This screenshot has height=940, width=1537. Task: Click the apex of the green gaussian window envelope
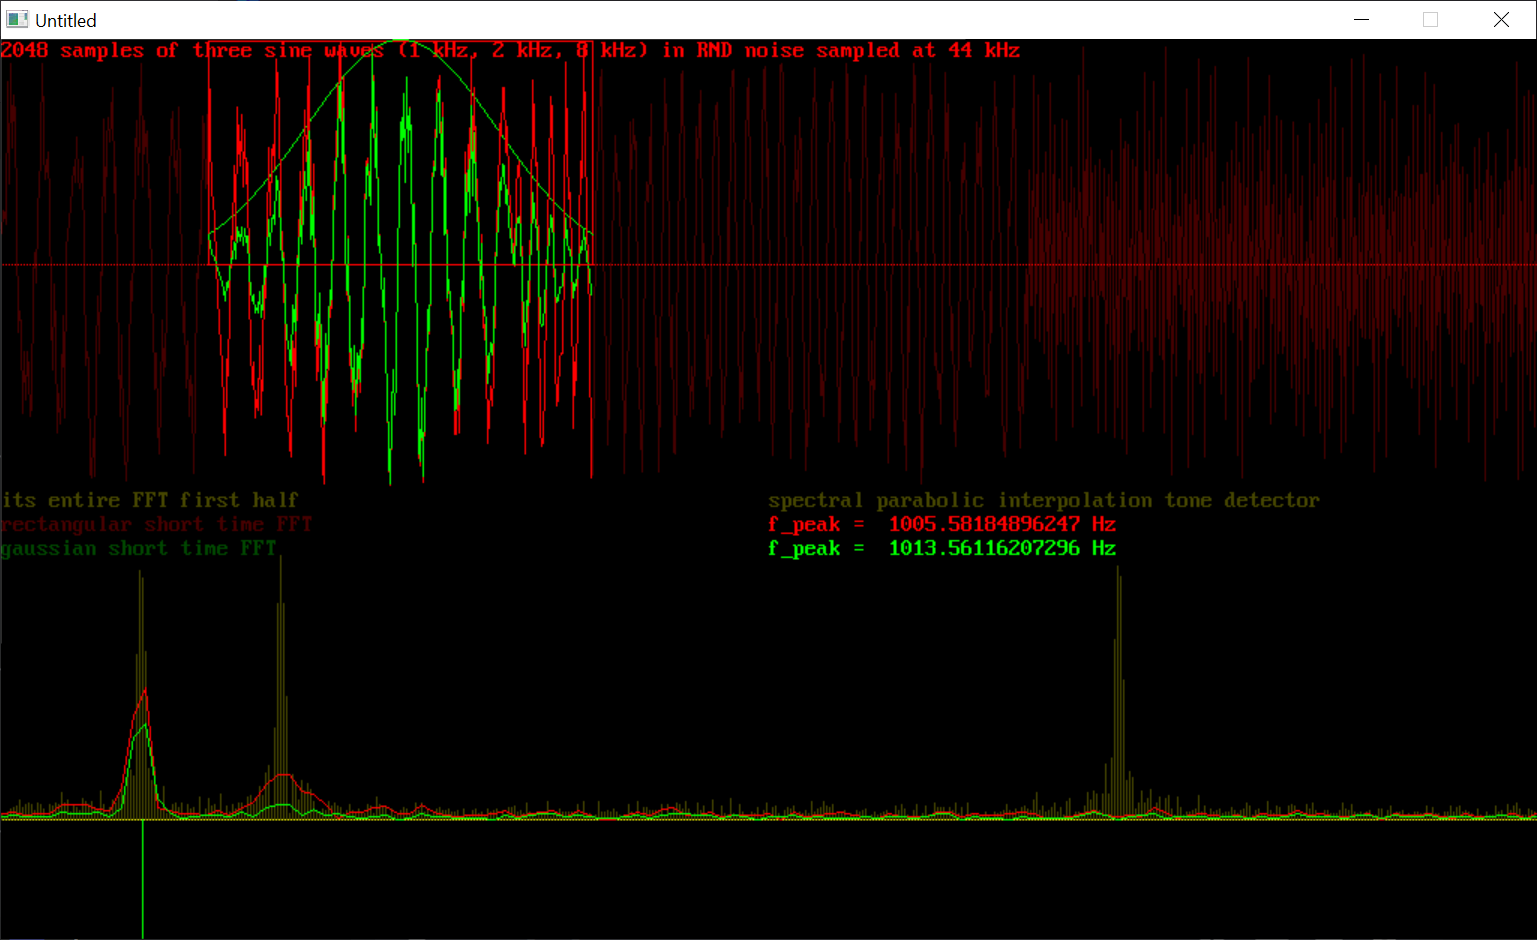coord(400,42)
